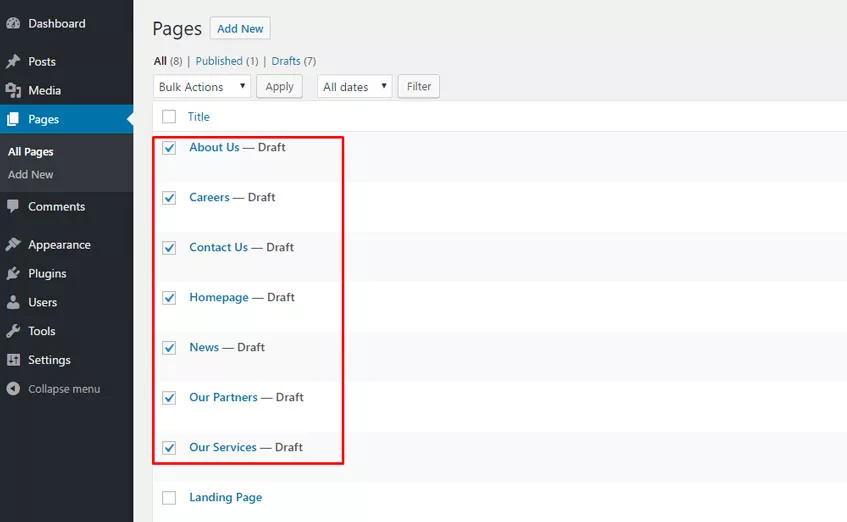Screen dimensions: 847x522
Task: Filter by Published (1) pages
Action: coord(227,61)
